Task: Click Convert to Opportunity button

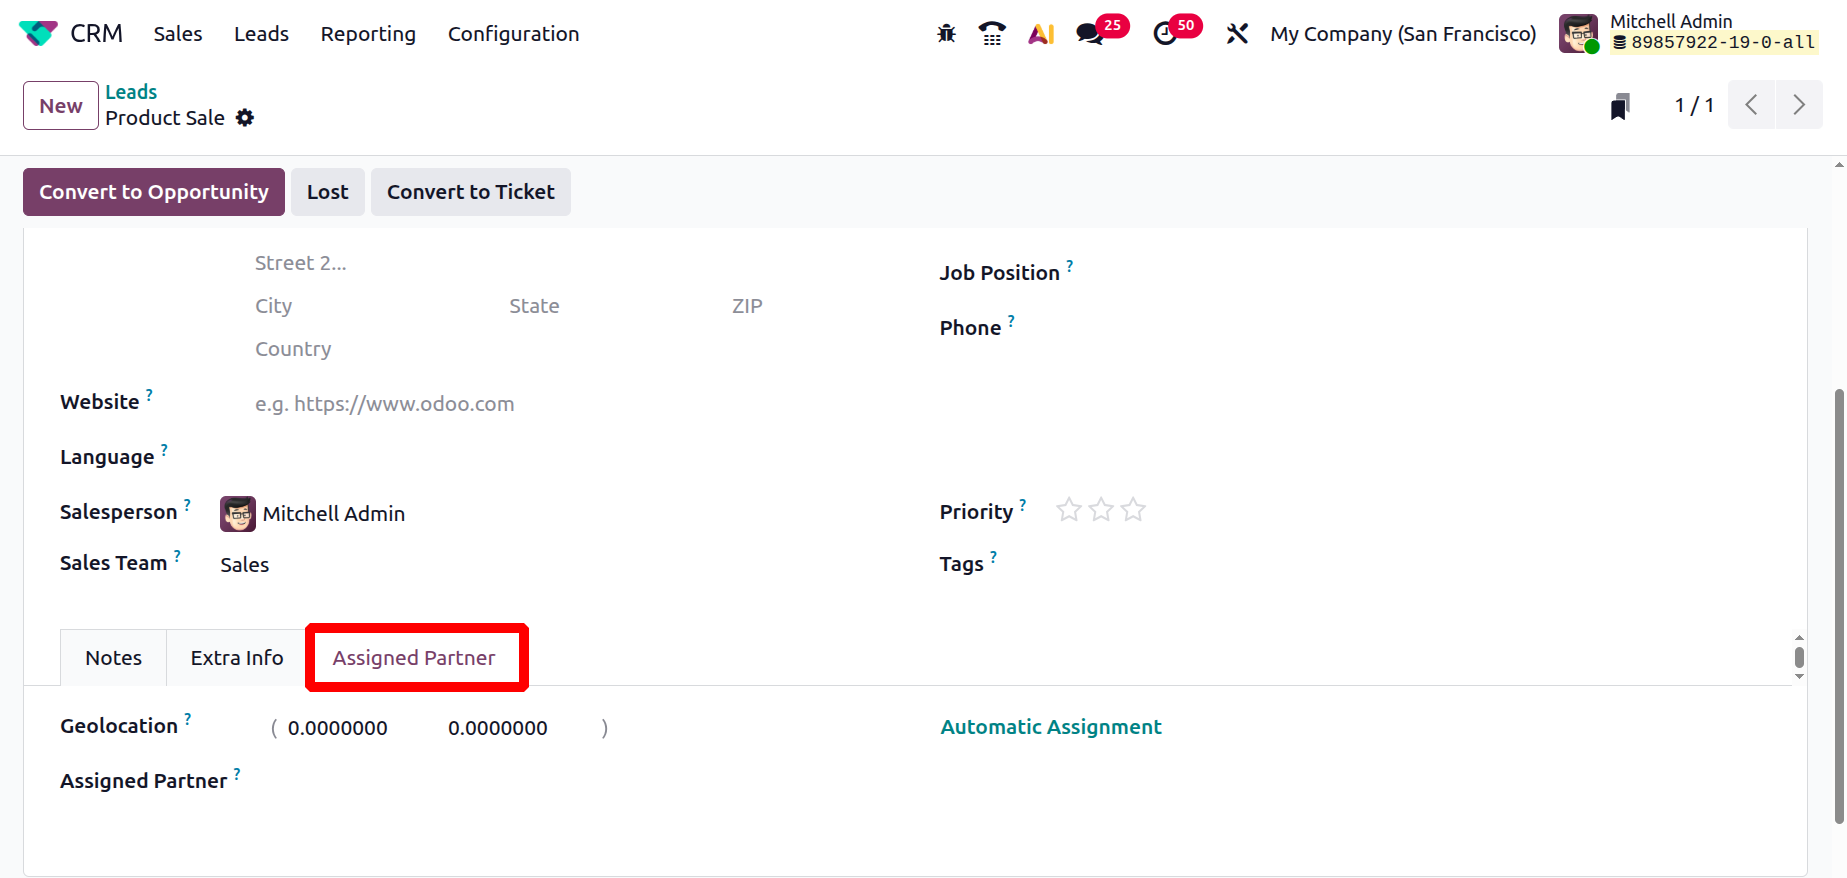Action: (x=154, y=192)
